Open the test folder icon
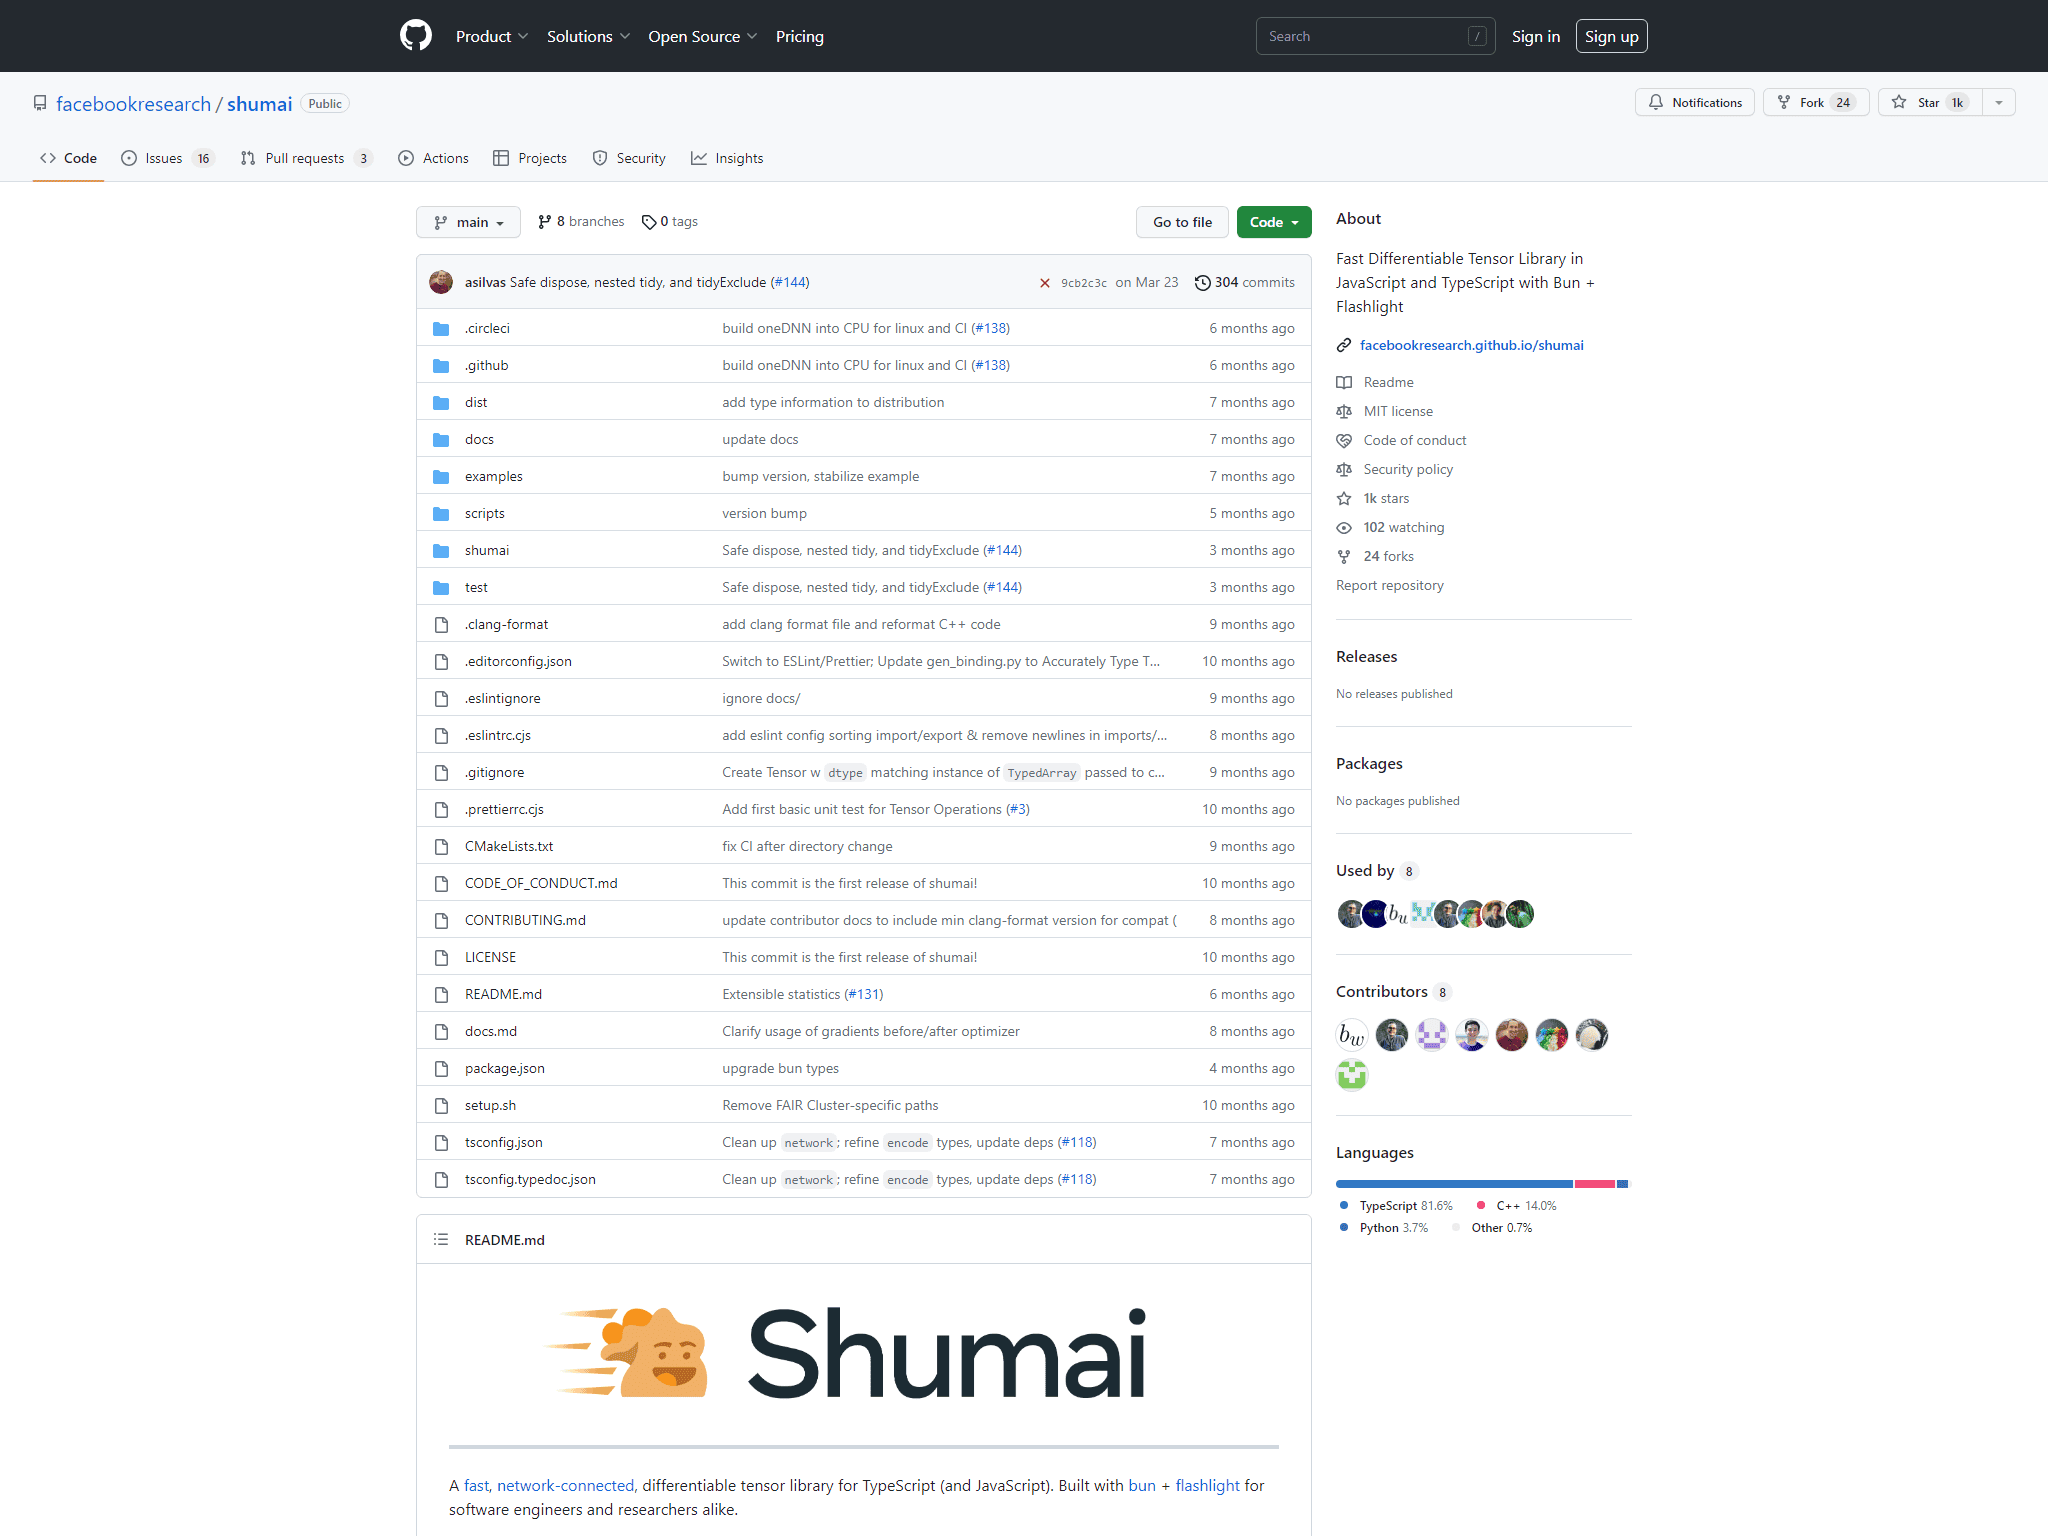 (441, 587)
